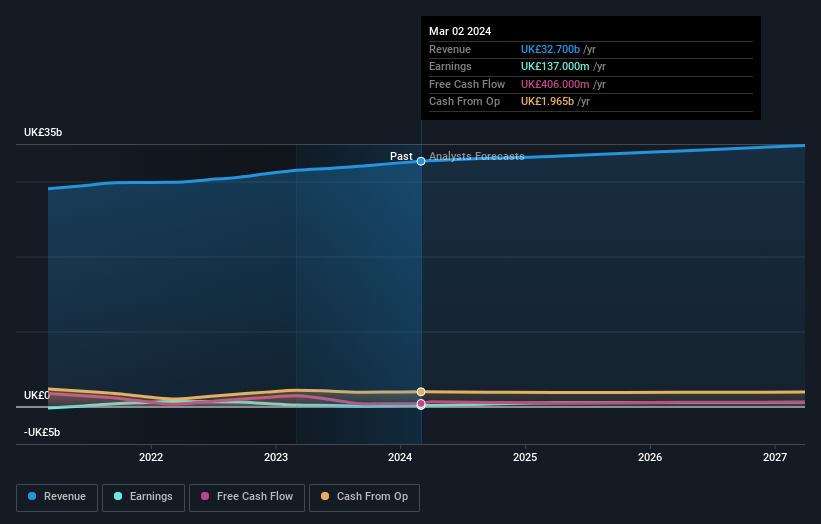The height and width of the screenshot is (524, 821).
Task: Click the 2024 x-axis label
Action: 400,457
